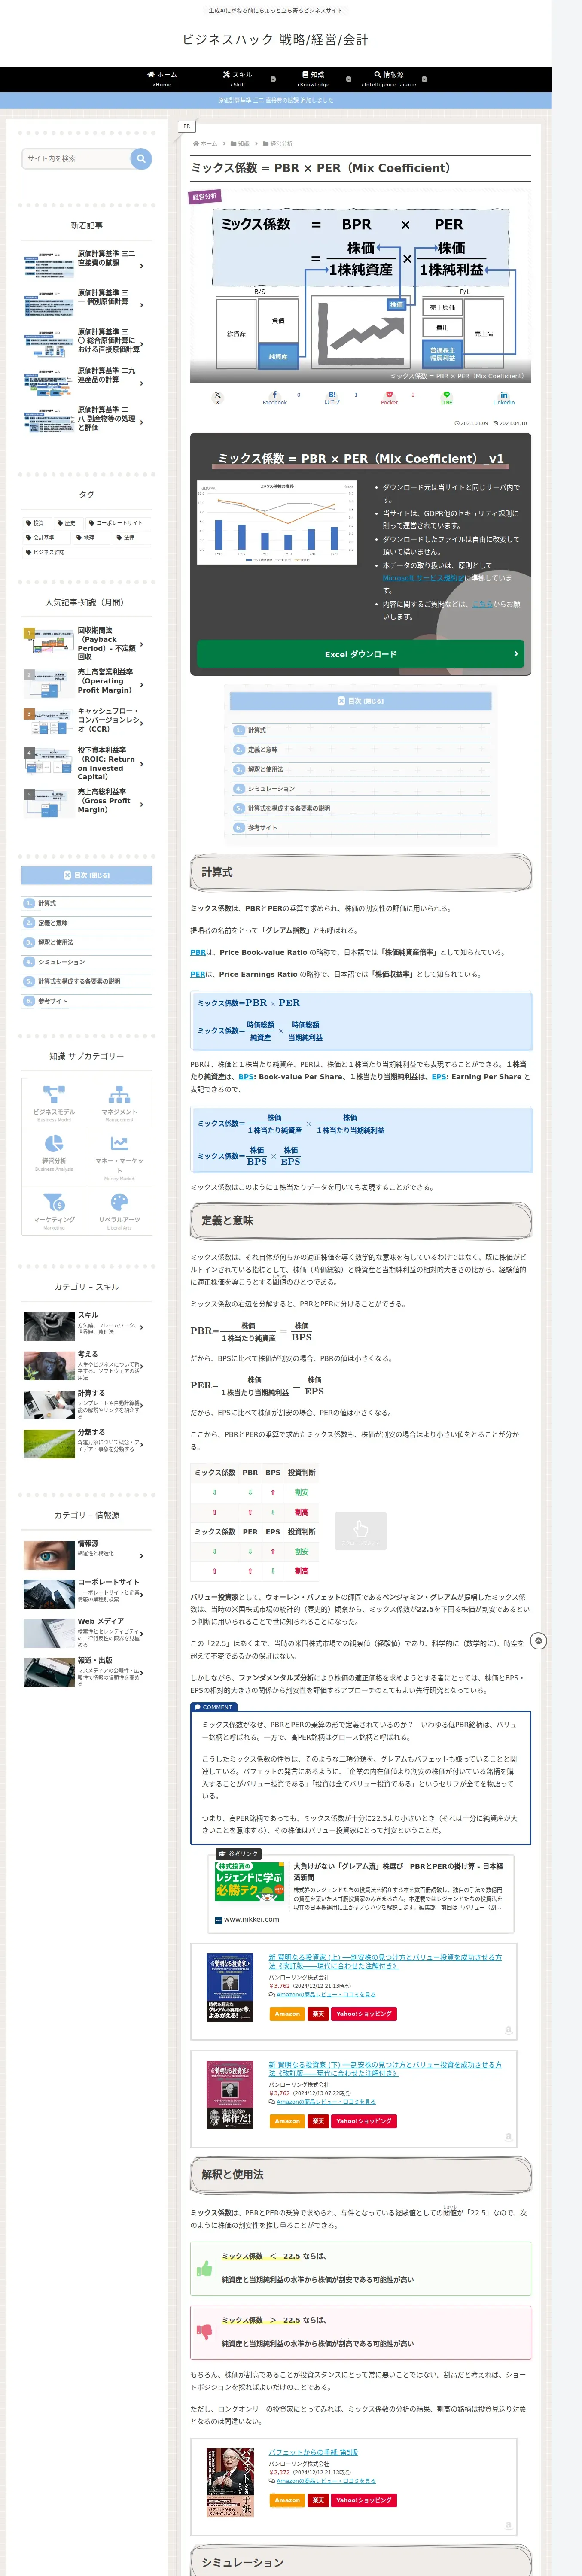The height and width of the screenshot is (2576, 582).
Task: Bookmark article with はてブ button
Action: pos(331,397)
